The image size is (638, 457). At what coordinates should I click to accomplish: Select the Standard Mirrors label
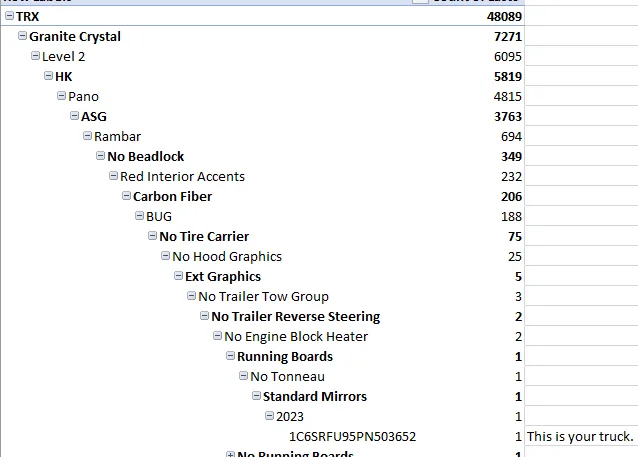tap(315, 396)
